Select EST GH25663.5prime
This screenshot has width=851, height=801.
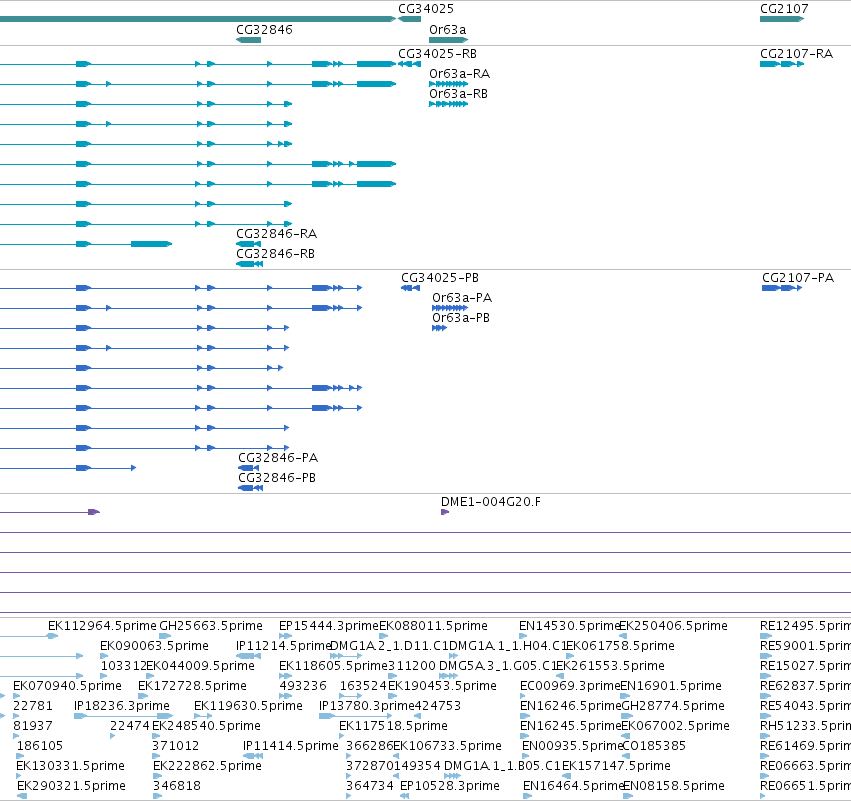click(x=211, y=626)
